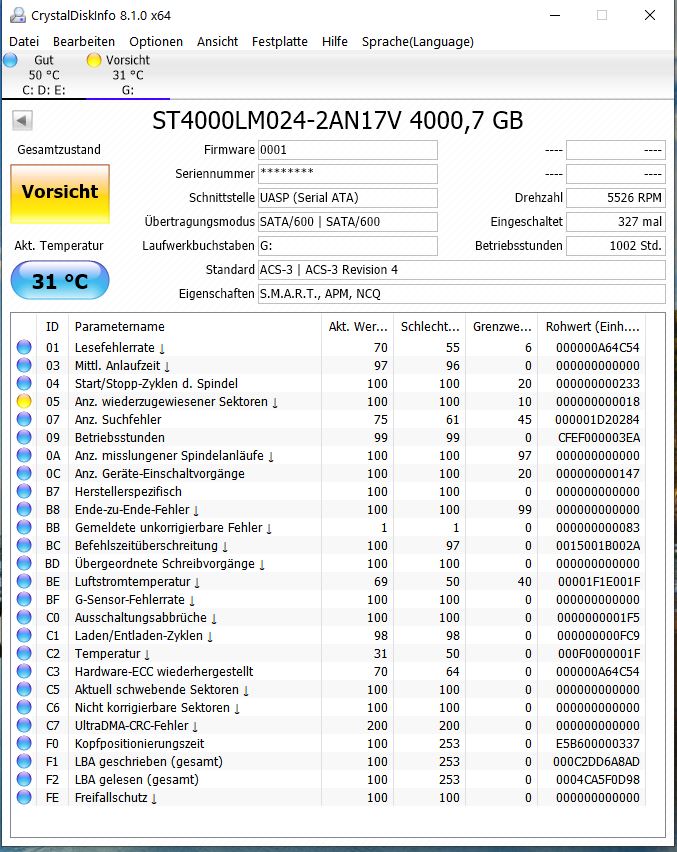Click blue status icon for Lesefehlerrate
Viewport: 677px width, 852px height.
tap(24, 347)
